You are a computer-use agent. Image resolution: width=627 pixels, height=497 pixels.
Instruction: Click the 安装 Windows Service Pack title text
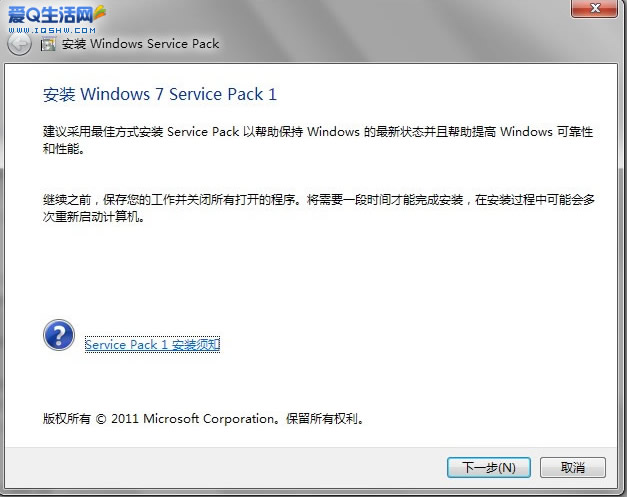(140, 44)
